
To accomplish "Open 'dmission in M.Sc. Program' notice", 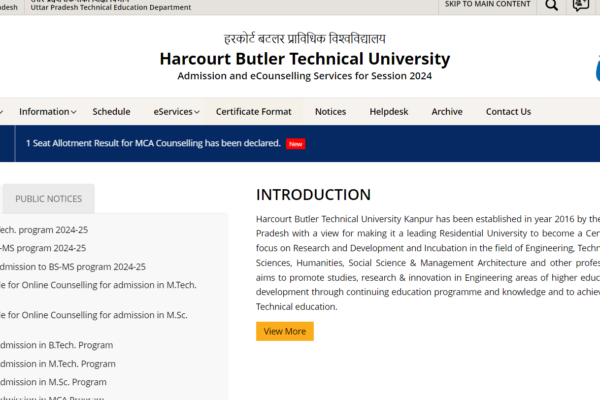I will tap(53, 382).
